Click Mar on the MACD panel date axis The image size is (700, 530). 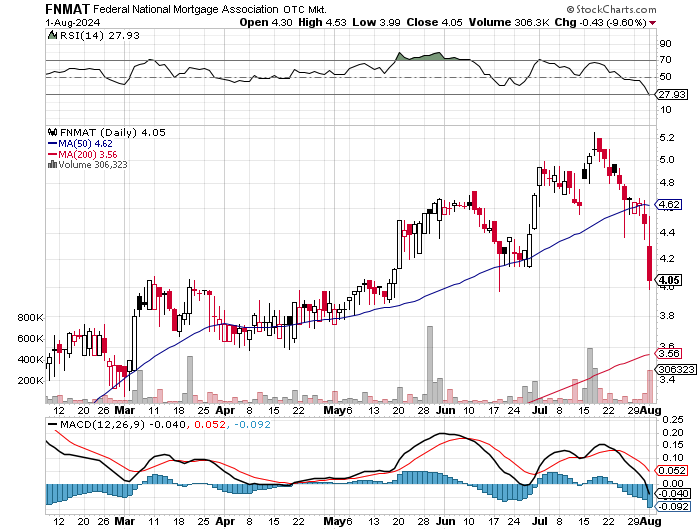(125, 521)
